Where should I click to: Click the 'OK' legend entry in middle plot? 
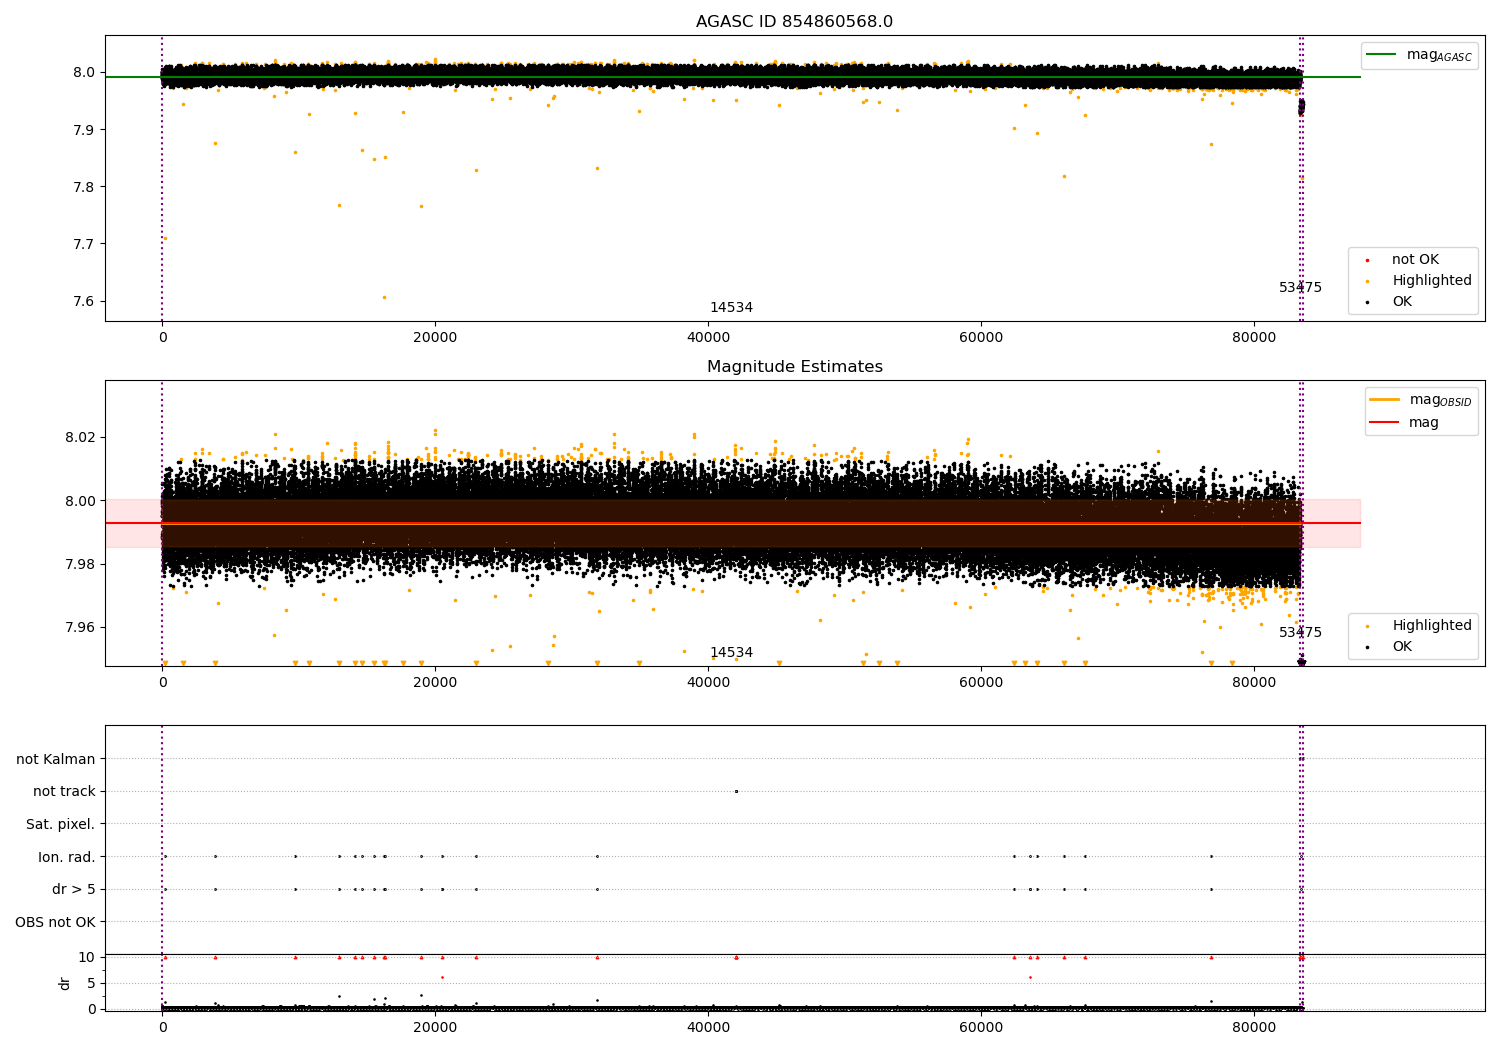click(x=1402, y=647)
